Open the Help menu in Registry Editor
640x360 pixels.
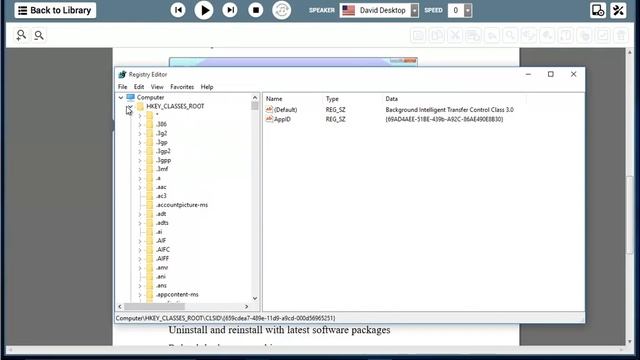207,87
